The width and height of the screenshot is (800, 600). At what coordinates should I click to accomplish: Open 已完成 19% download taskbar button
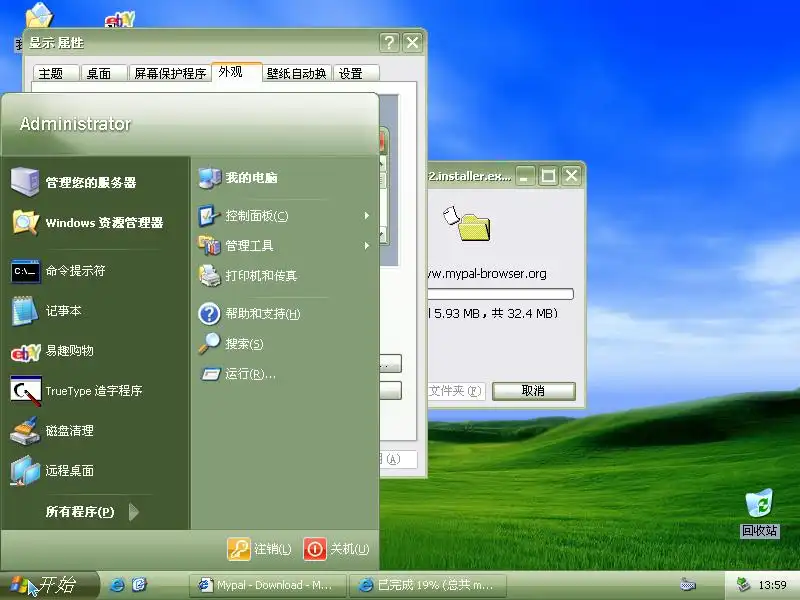[x=428, y=585]
